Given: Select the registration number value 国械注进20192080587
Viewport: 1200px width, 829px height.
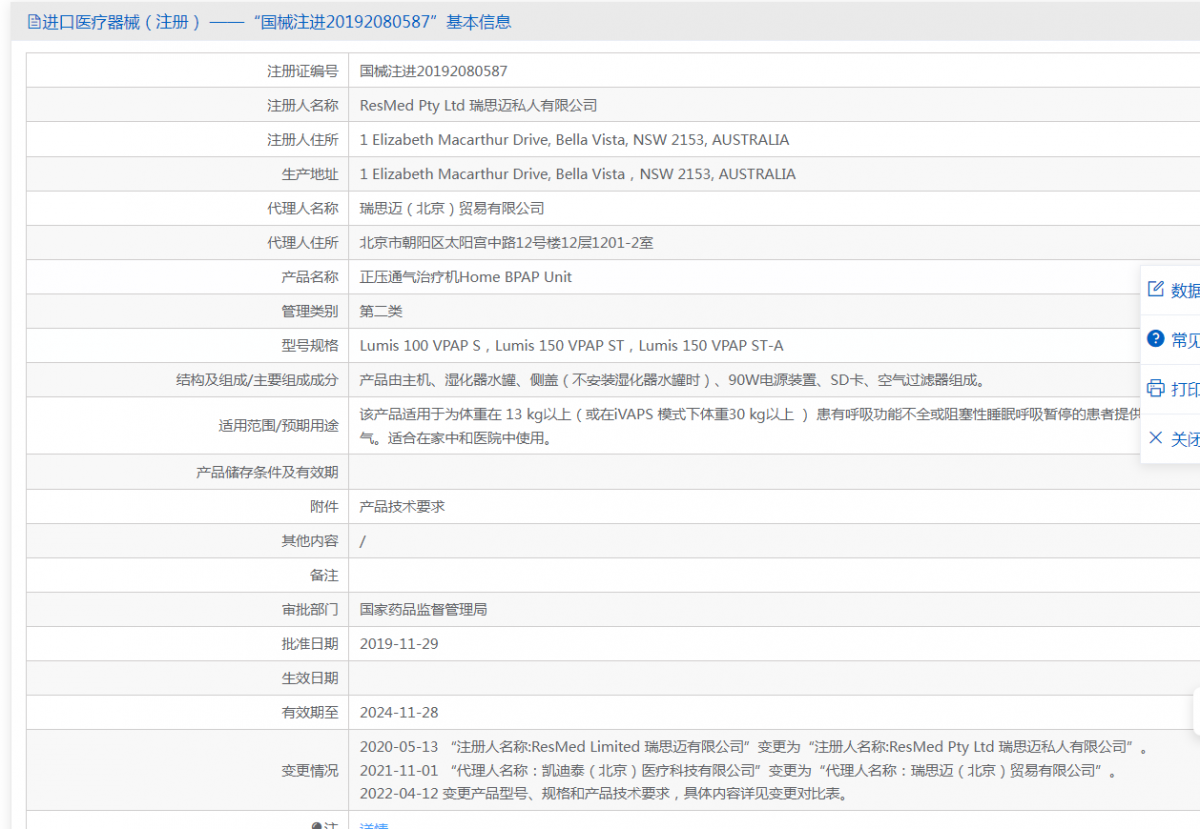Looking at the screenshot, I should click(433, 71).
